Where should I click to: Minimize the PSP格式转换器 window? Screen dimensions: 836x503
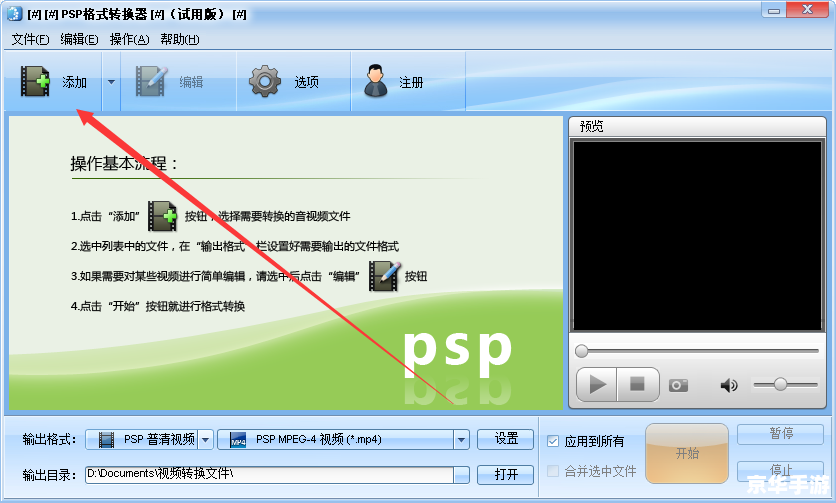tap(774, 11)
